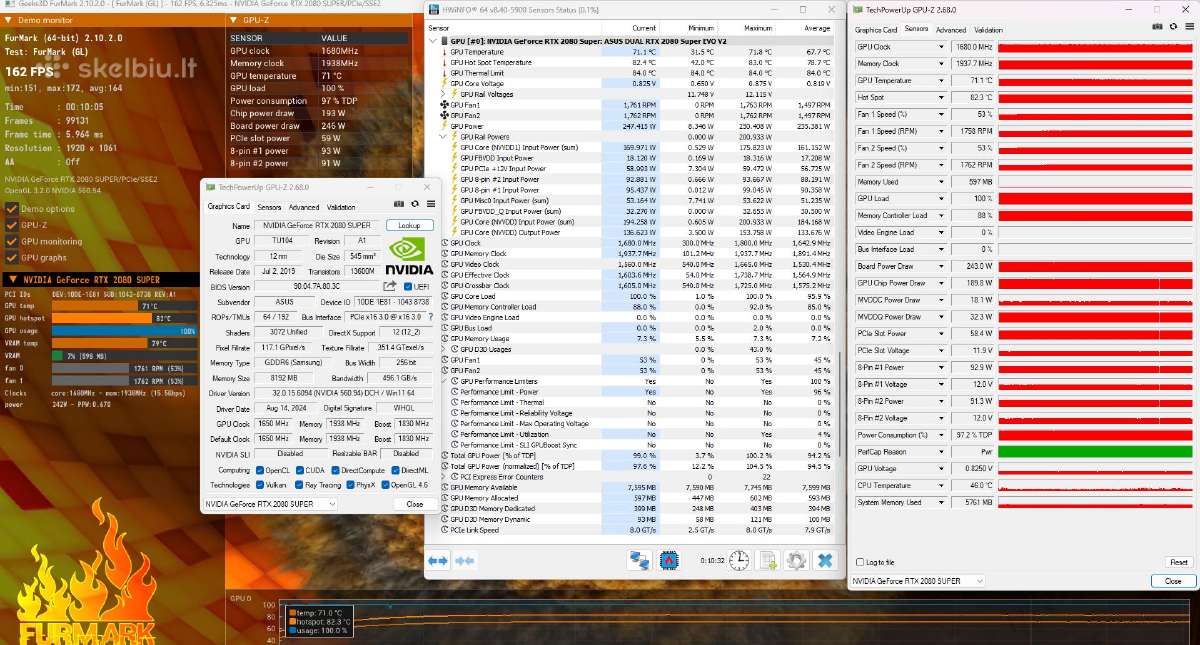Click GPU Fan1 fan icon in HWiNFO

point(445,105)
